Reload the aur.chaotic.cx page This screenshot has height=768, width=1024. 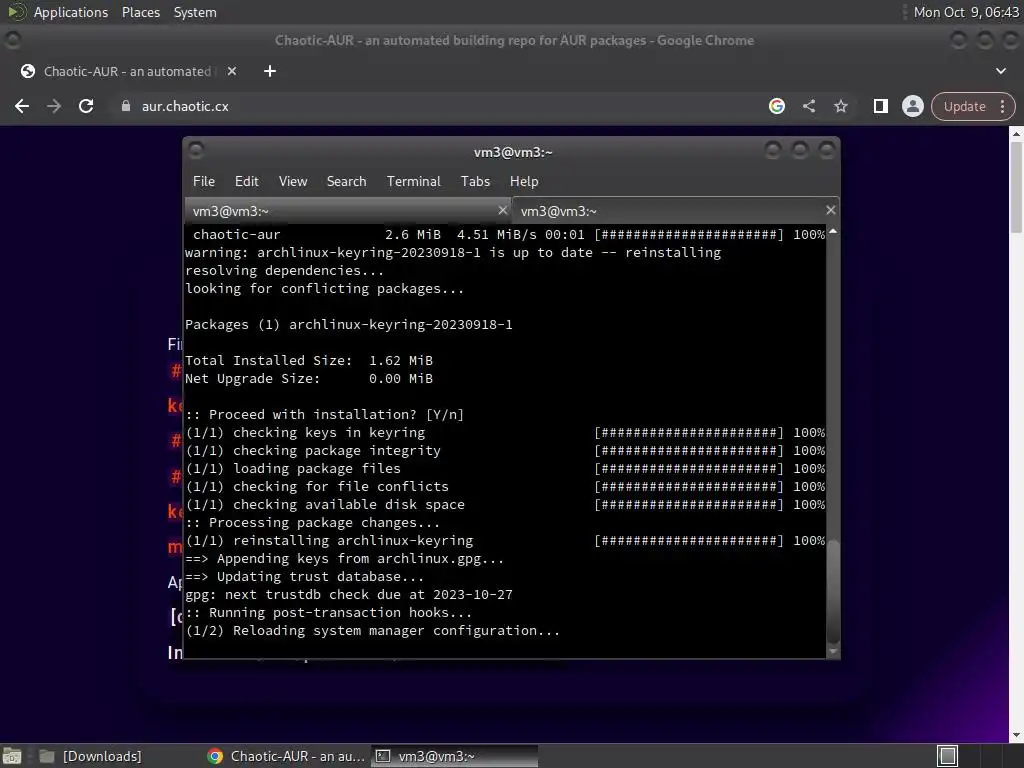[86, 106]
